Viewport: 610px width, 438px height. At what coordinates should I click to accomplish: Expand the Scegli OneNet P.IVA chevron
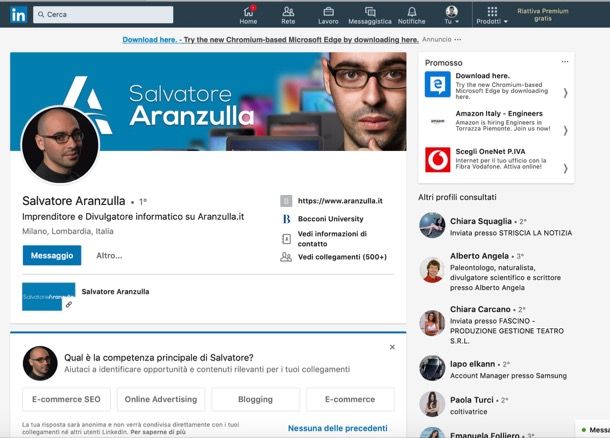tap(565, 168)
